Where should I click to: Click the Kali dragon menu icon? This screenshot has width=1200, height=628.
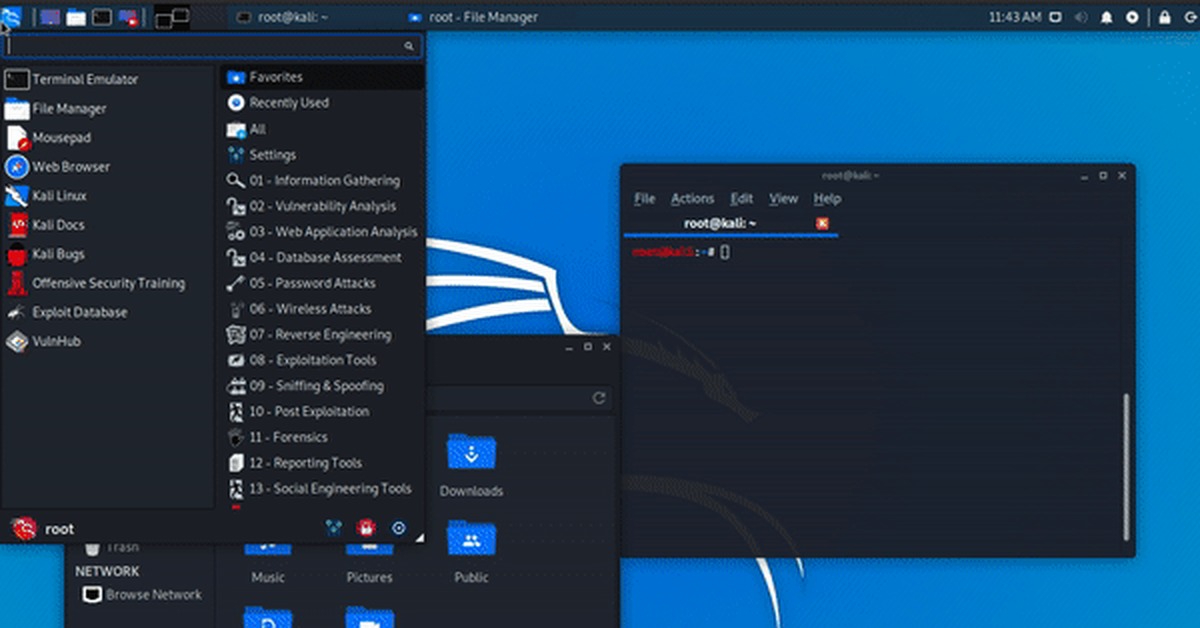coord(12,17)
